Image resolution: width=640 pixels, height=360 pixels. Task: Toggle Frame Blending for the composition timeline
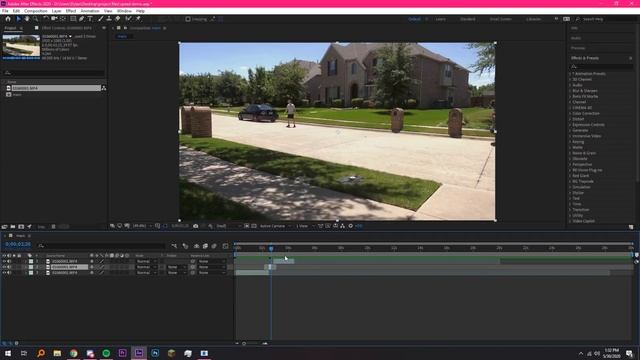point(205,246)
